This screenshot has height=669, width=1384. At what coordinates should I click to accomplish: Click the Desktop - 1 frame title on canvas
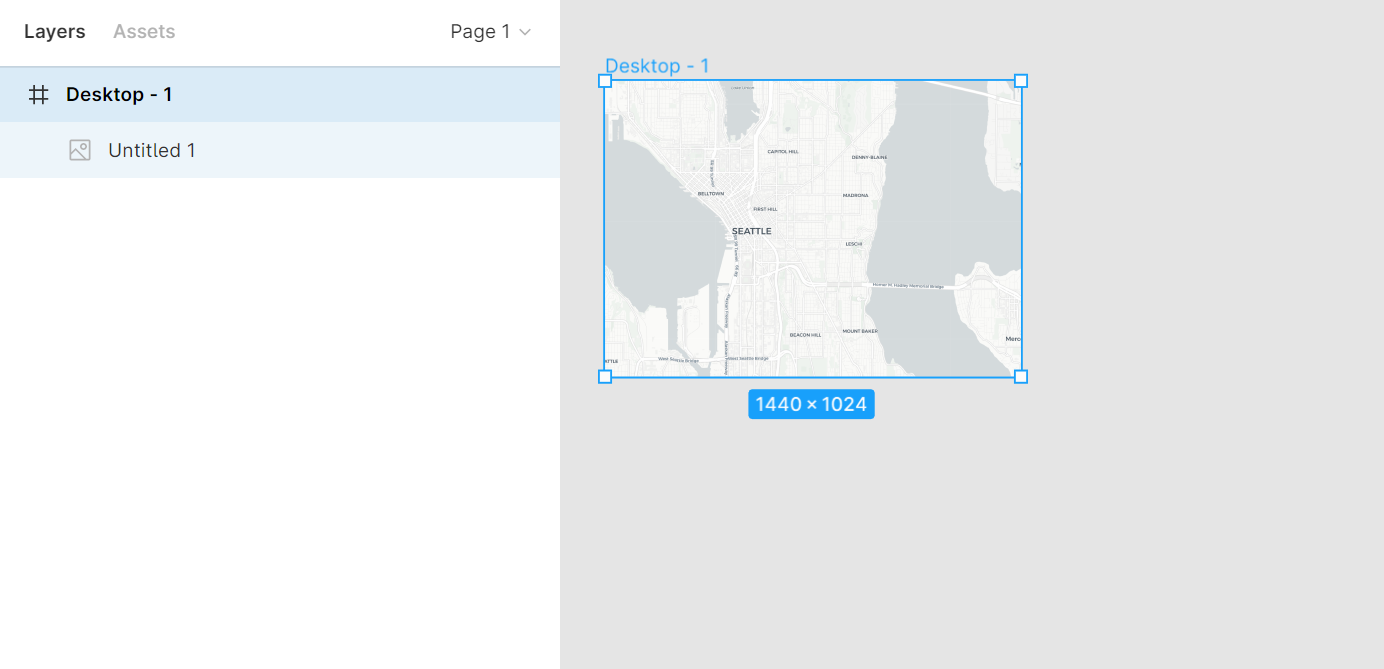tap(657, 66)
